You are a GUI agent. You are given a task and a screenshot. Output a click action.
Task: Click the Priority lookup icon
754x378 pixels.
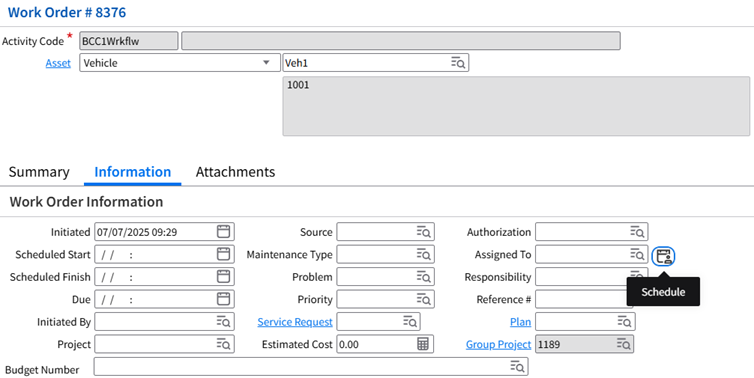[x=423, y=299]
